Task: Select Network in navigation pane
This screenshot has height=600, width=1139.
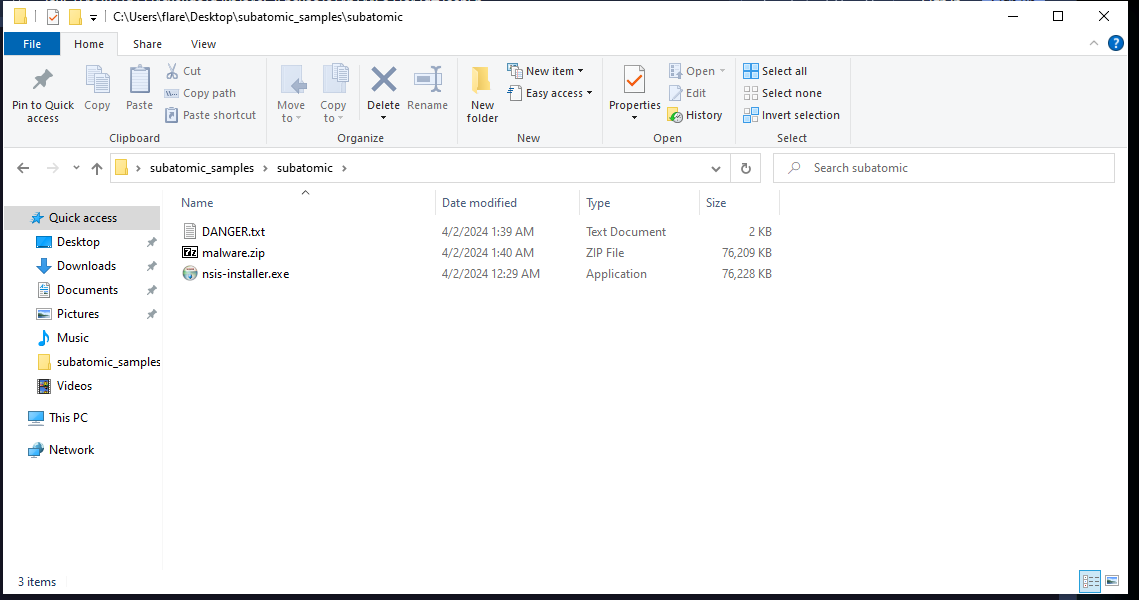Action: (x=71, y=450)
